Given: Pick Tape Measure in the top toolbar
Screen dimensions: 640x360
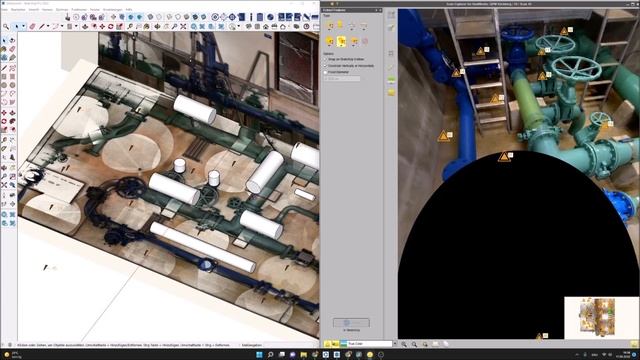Looking at the screenshot, I should click(x=130, y=26).
